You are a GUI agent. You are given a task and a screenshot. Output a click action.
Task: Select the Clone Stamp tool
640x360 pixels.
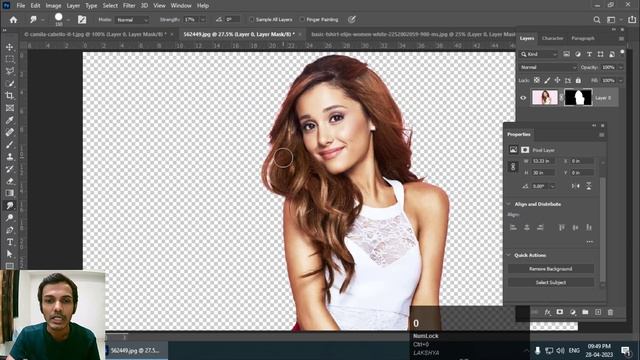[x=9, y=157]
